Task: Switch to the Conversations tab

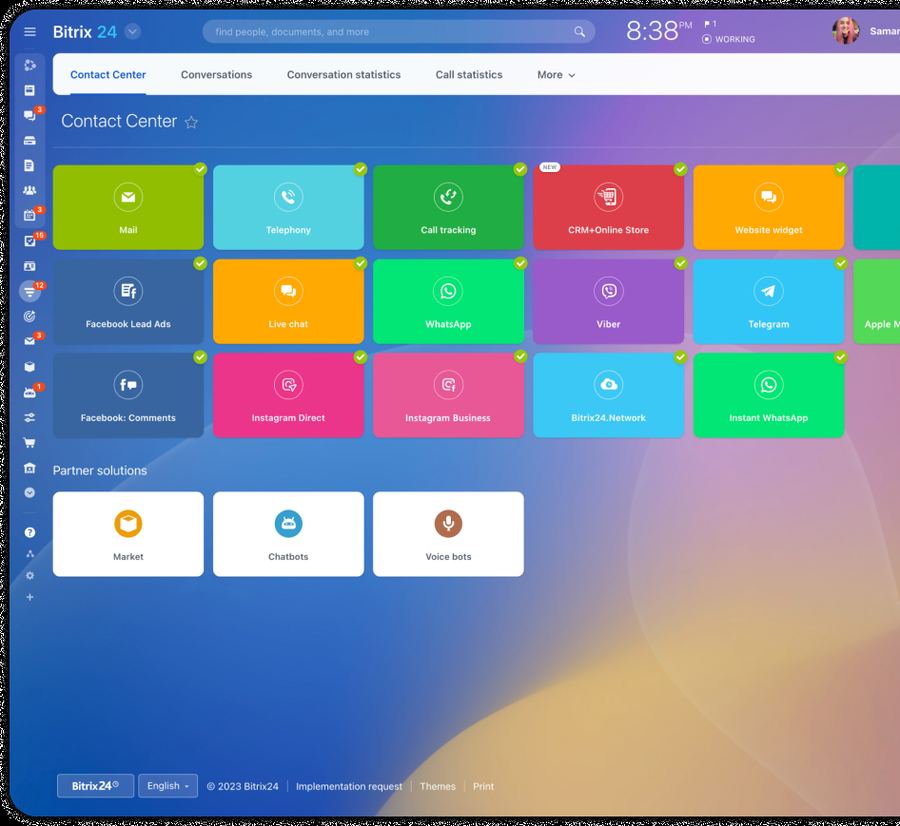Action: (216, 75)
